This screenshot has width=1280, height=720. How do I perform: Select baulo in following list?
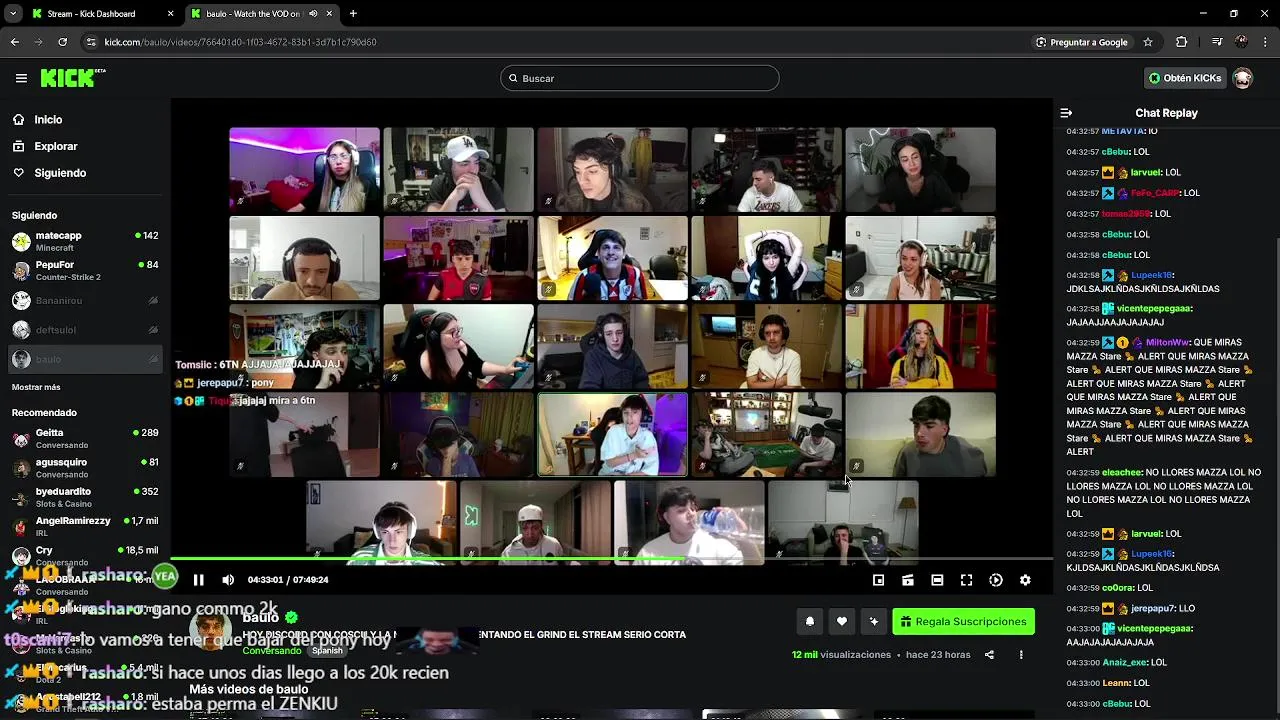85,359
